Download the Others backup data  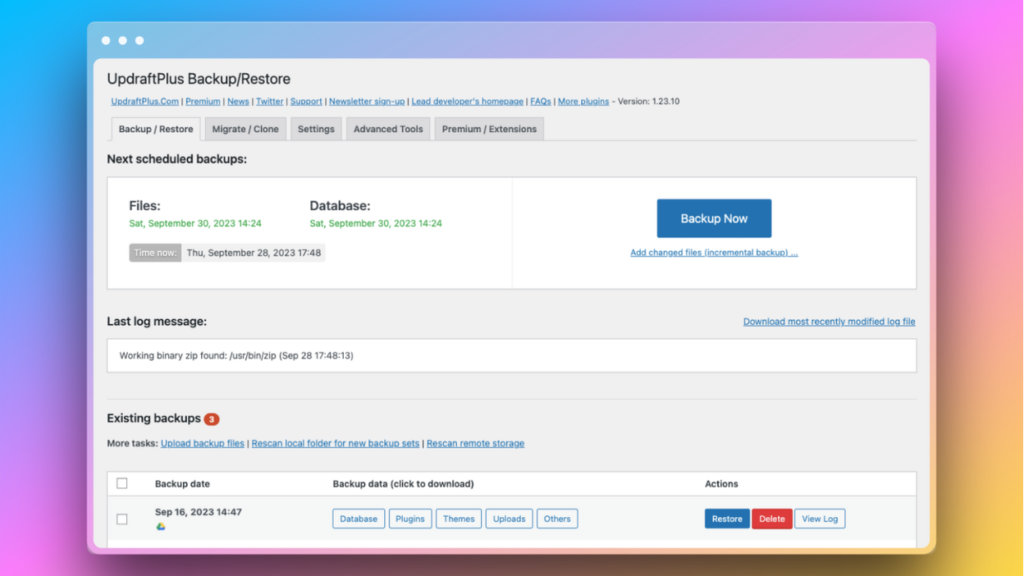coord(557,519)
